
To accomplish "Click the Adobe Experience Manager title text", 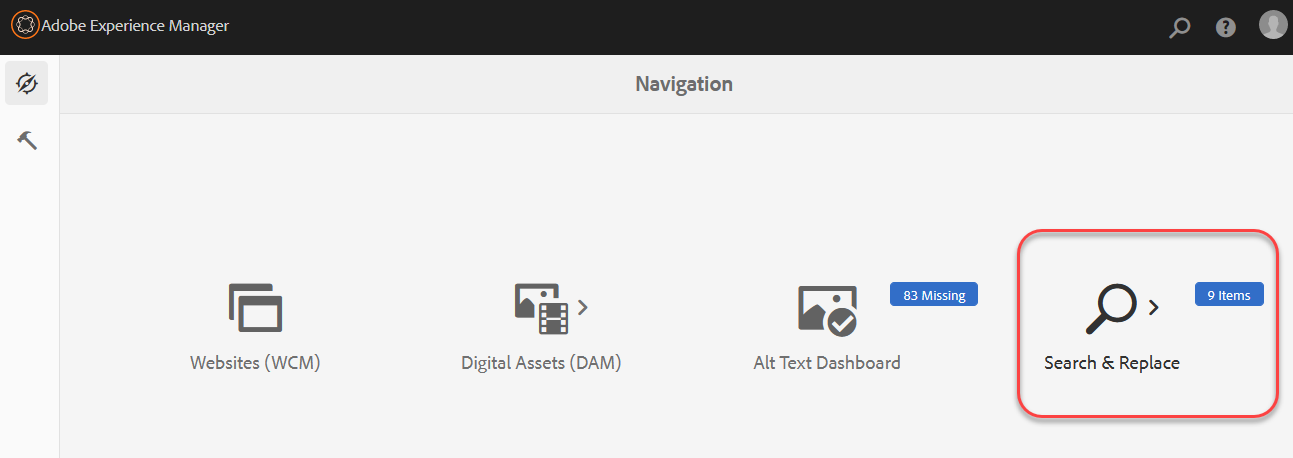I will tap(135, 26).
